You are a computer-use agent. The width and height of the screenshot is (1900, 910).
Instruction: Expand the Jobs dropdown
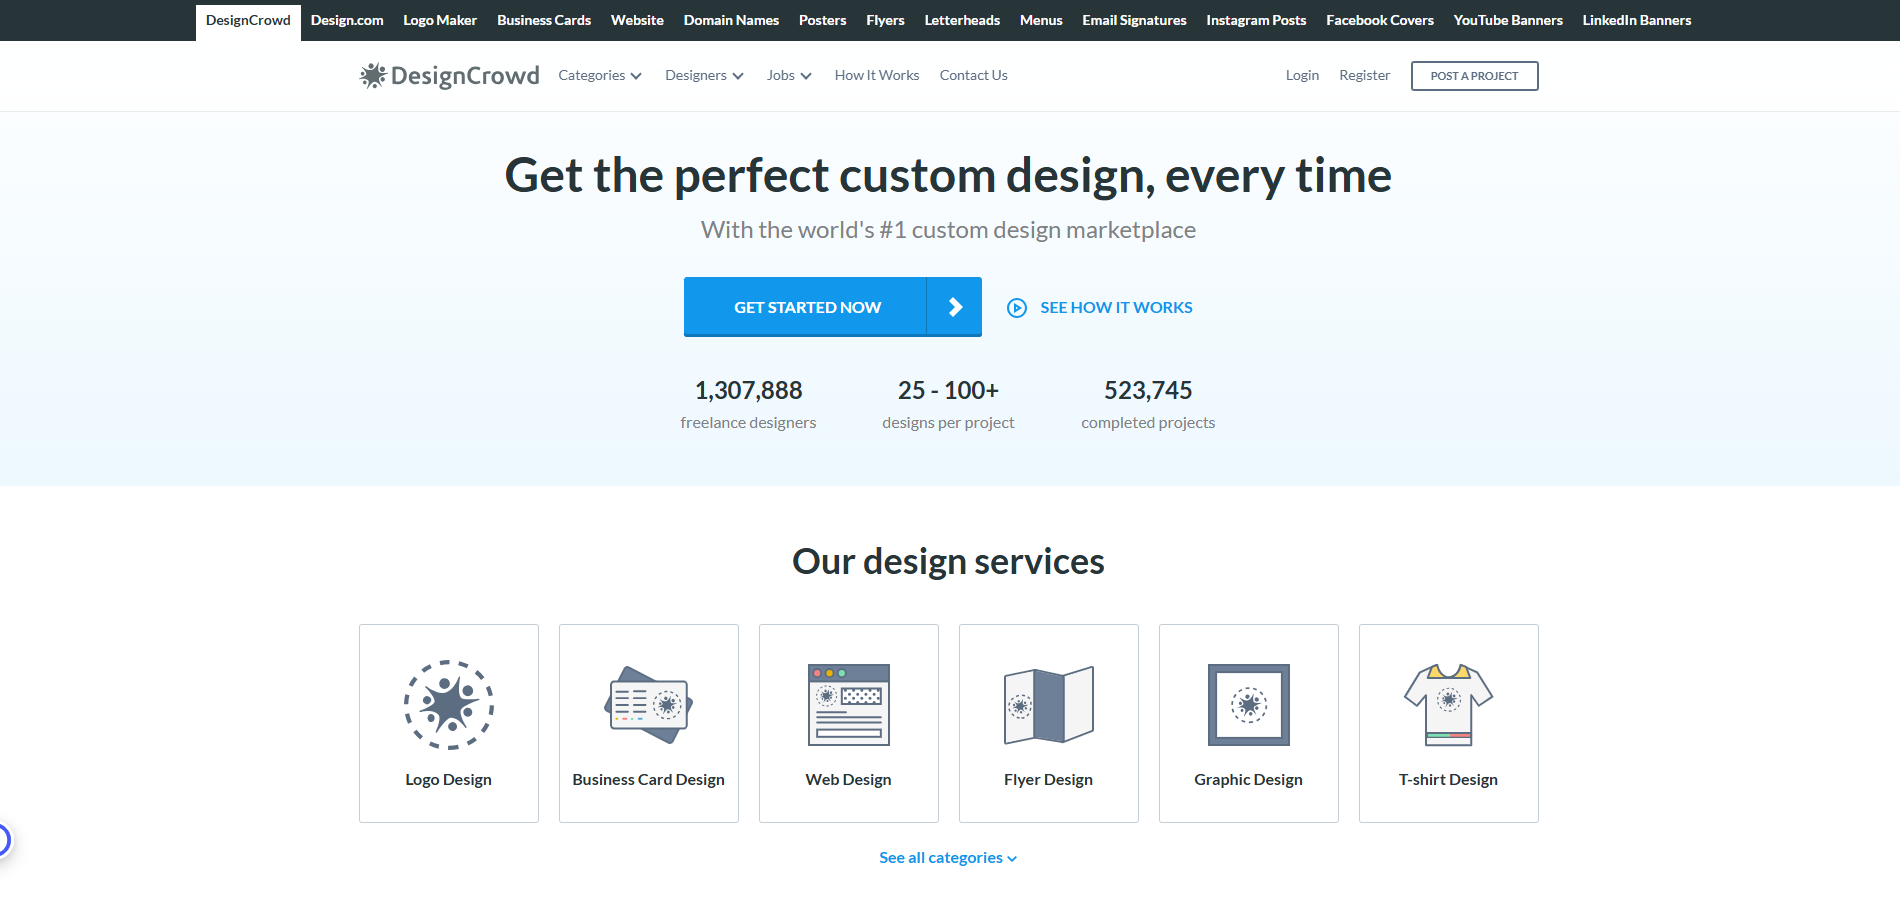click(788, 75)
